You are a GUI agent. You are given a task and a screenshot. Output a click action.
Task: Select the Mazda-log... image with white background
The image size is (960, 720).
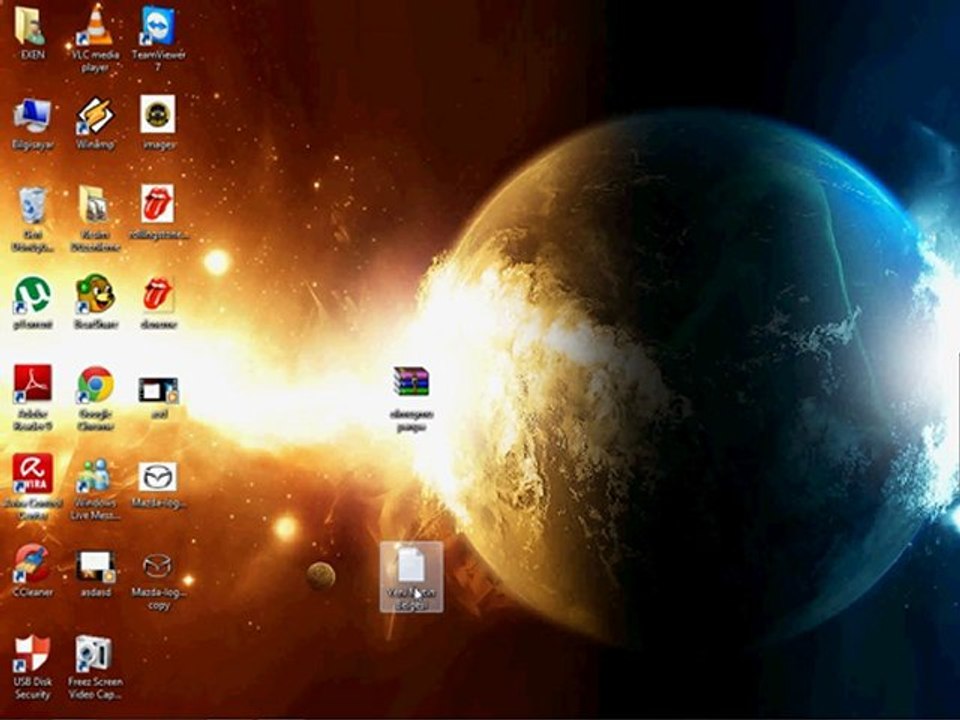pos(157,476)
